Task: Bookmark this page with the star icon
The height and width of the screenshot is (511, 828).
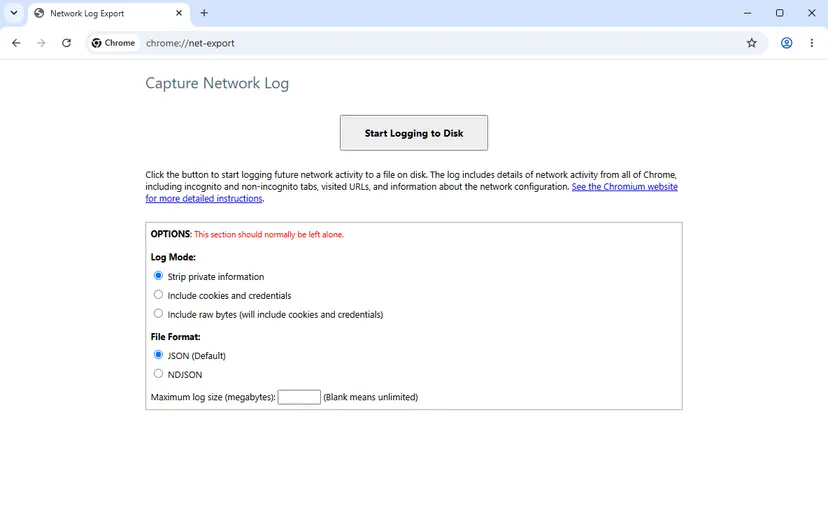Action: point(751,43)
